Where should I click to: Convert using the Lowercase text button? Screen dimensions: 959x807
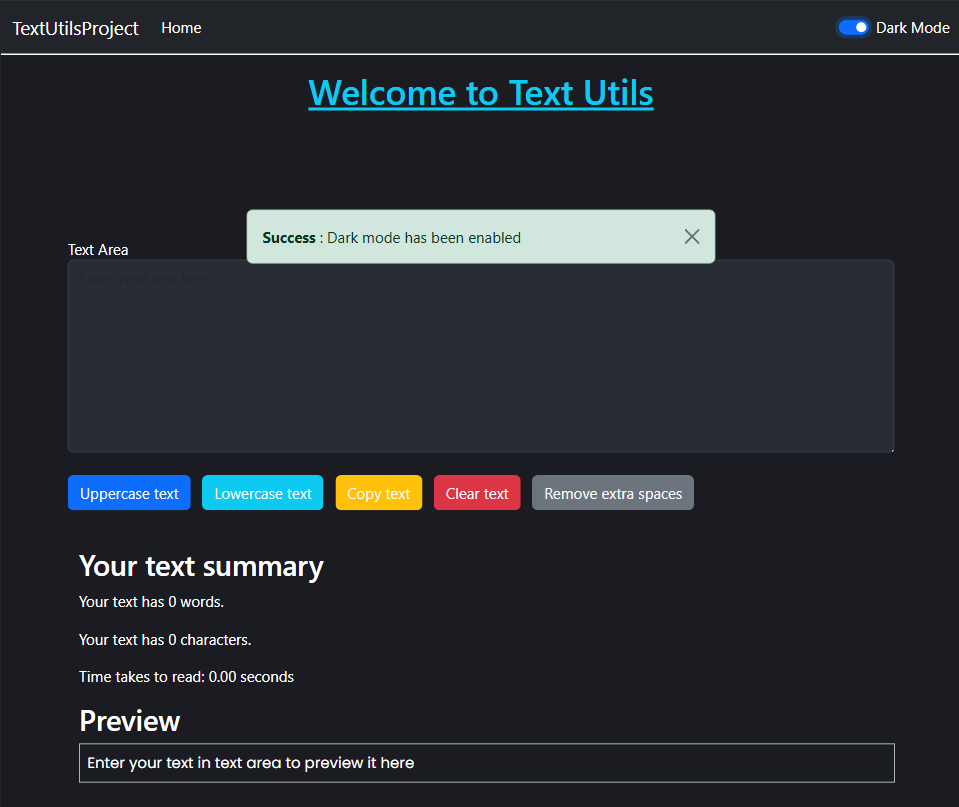[263, 493]
